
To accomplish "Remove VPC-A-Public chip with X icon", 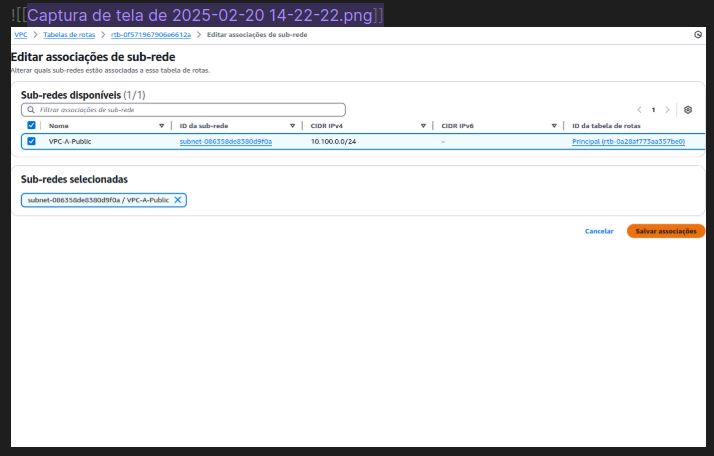I will point(178,200).
